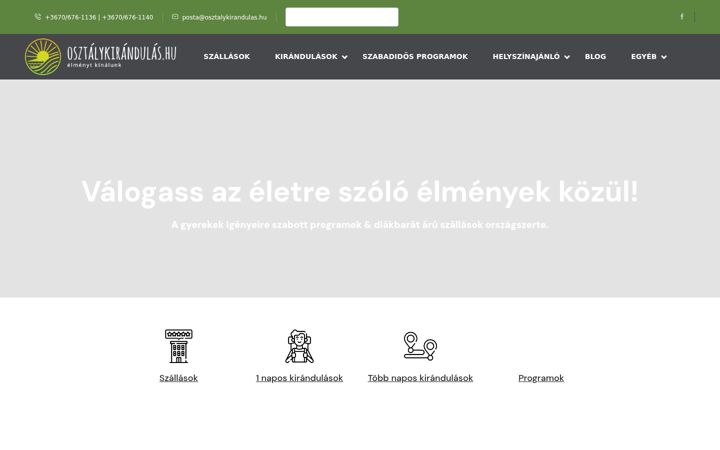Follow the 1 napos kirándulások link
The image size is (720, 450).
pyautogui.click(x=299, y=378)
